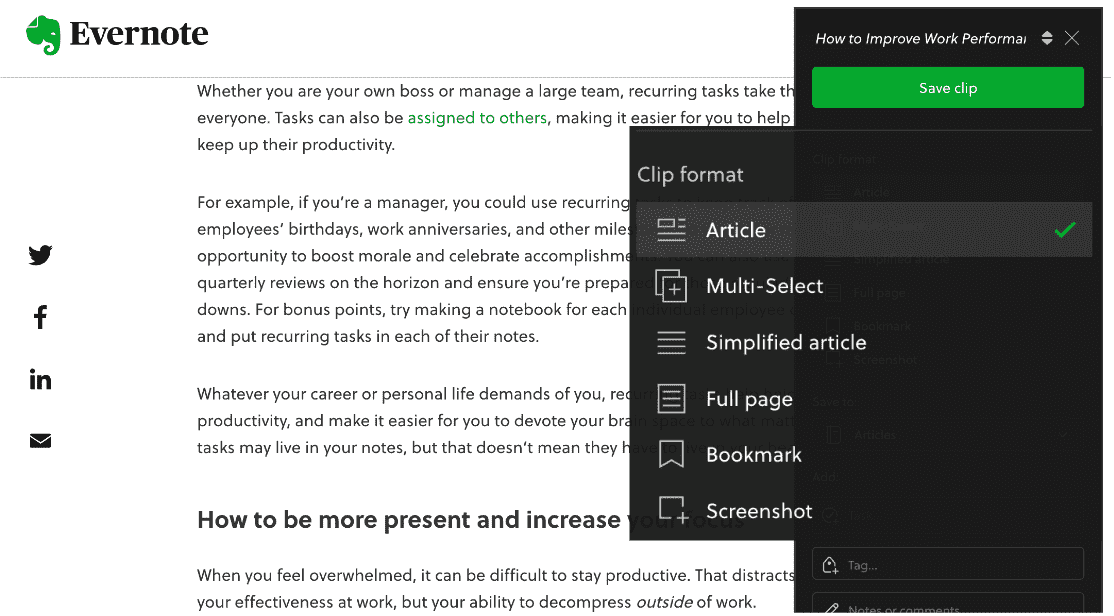Share the article on Twitter
Image resolution: width=1114 pixels, height=616 pixels.
(x=40, y=255)
